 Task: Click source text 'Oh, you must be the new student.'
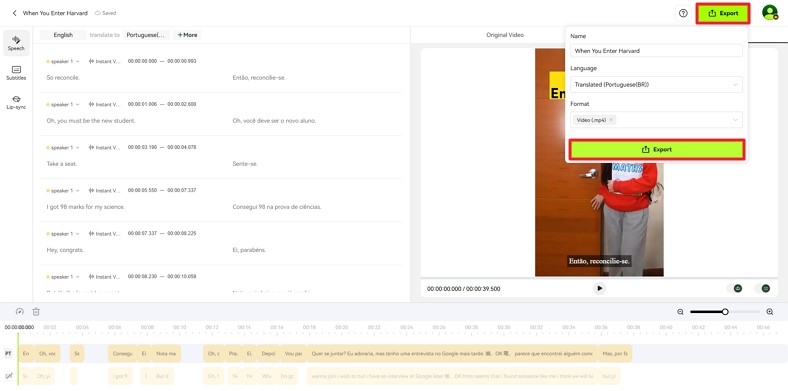point(91,121)
